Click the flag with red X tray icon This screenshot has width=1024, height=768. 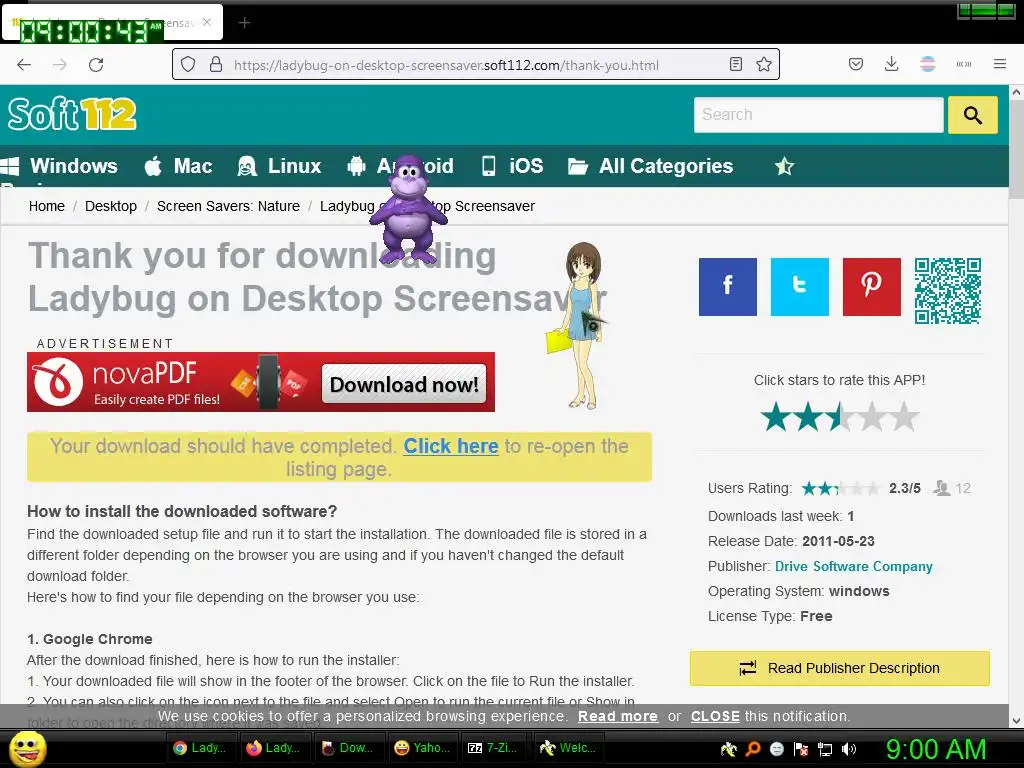[801, 749]
